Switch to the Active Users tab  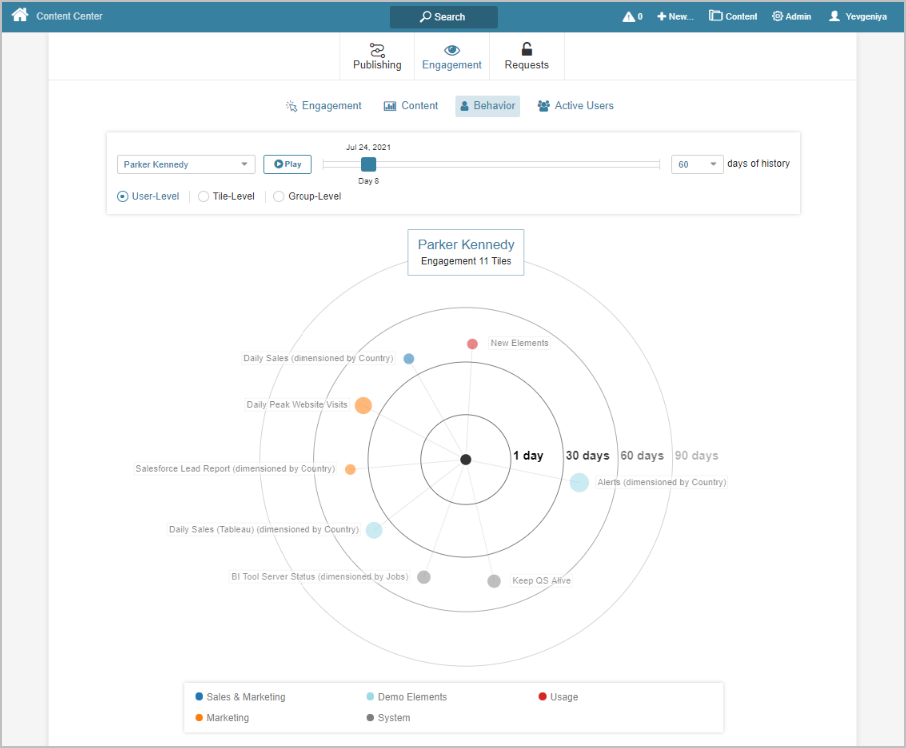click(575, 106)
